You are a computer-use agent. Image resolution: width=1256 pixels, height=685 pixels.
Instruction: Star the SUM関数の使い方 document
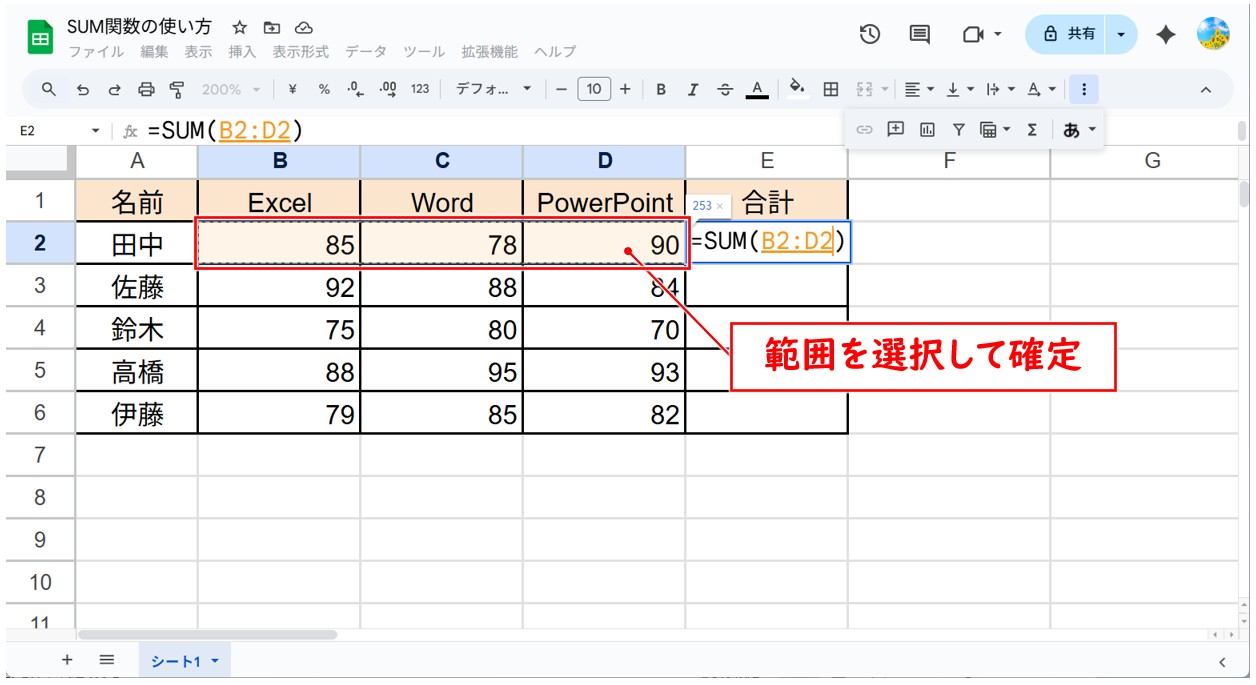pyautogui.click(x=240, y=27)
